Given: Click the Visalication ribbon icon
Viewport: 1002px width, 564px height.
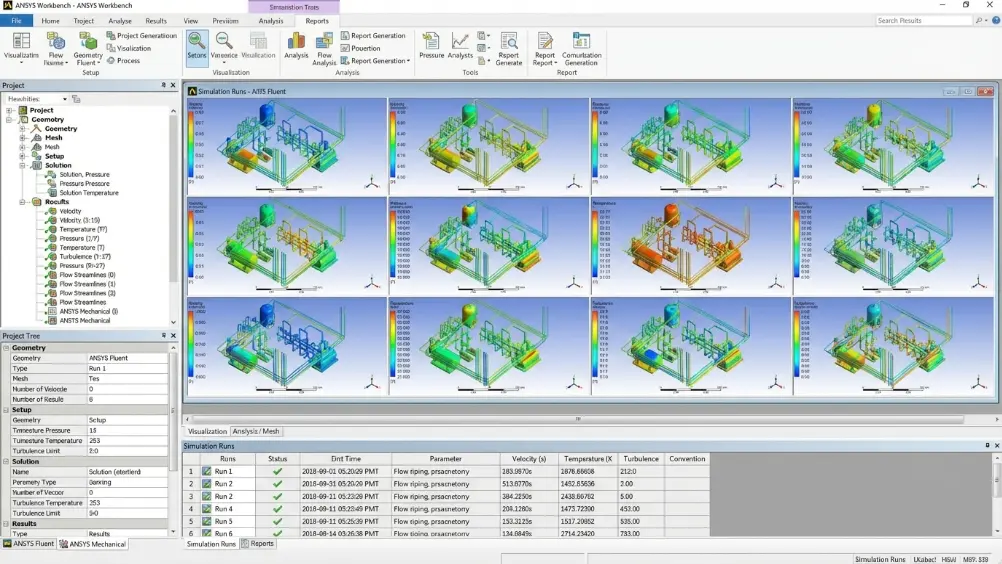Looking at the screenshot, I should (x=111, y=48).
